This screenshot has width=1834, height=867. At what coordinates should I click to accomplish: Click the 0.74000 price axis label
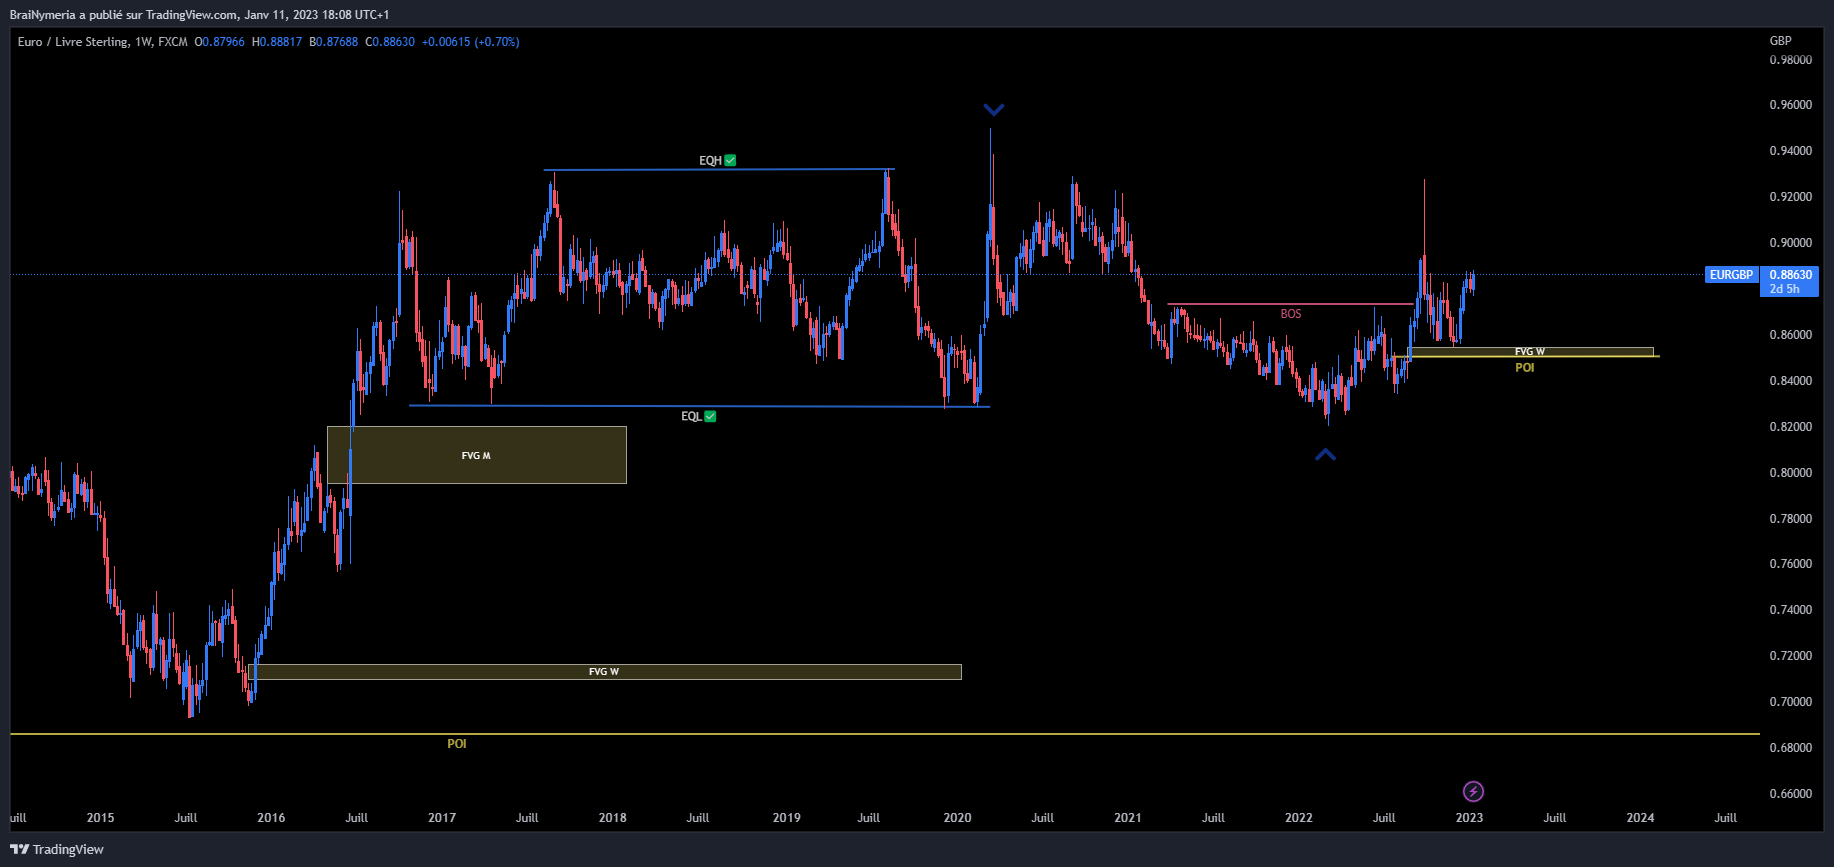click(x=1791, y=610)
